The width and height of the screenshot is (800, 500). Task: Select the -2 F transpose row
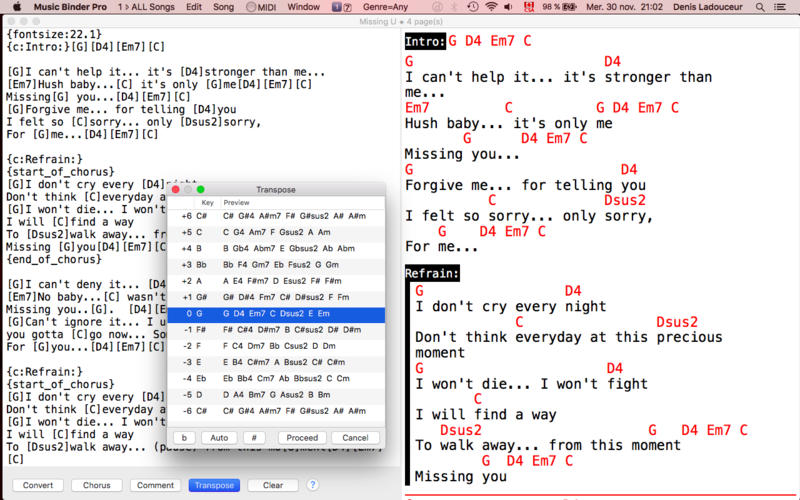coord(276,346)
